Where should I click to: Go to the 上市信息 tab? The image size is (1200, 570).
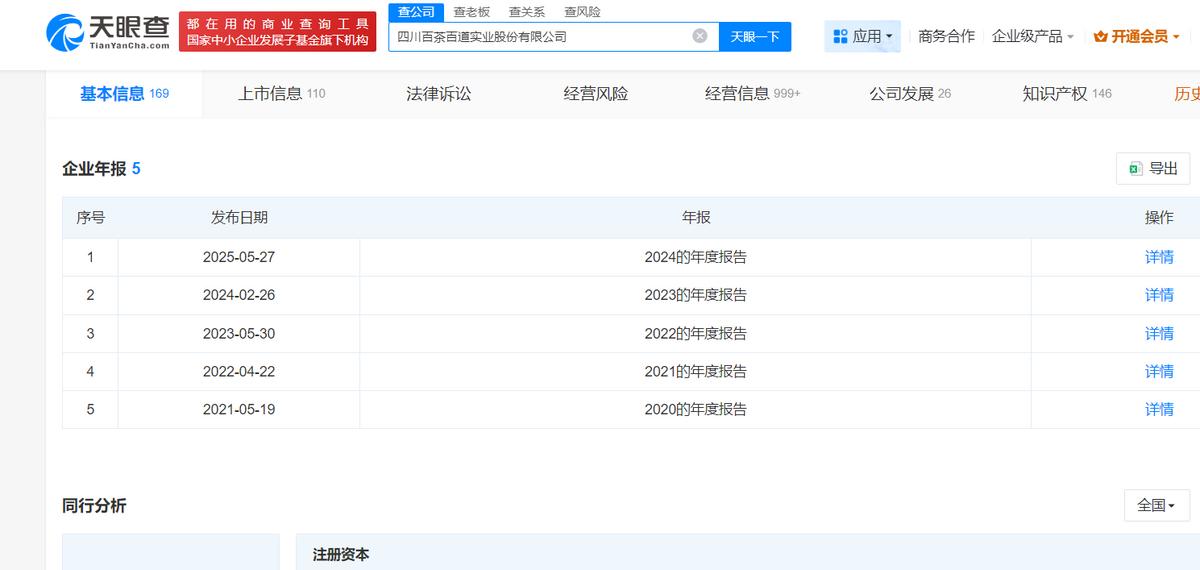pyautogui.click(x=281, y=94)
